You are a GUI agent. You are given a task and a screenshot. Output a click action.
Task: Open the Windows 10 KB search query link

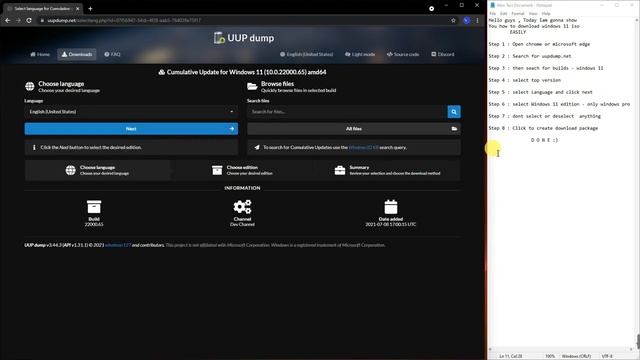point(364,147)
